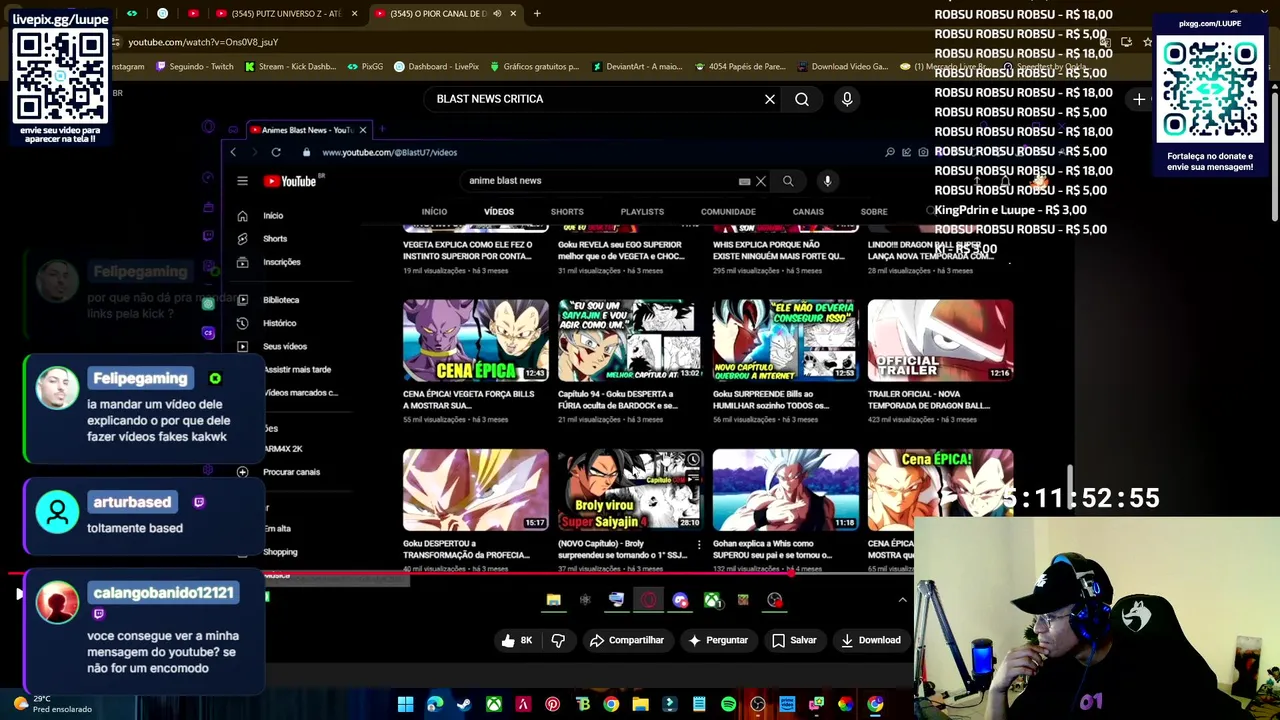Screen dimensions: 1280x720
Task: Click the inner microphone voice search icon
Action: tap(827, 181)
